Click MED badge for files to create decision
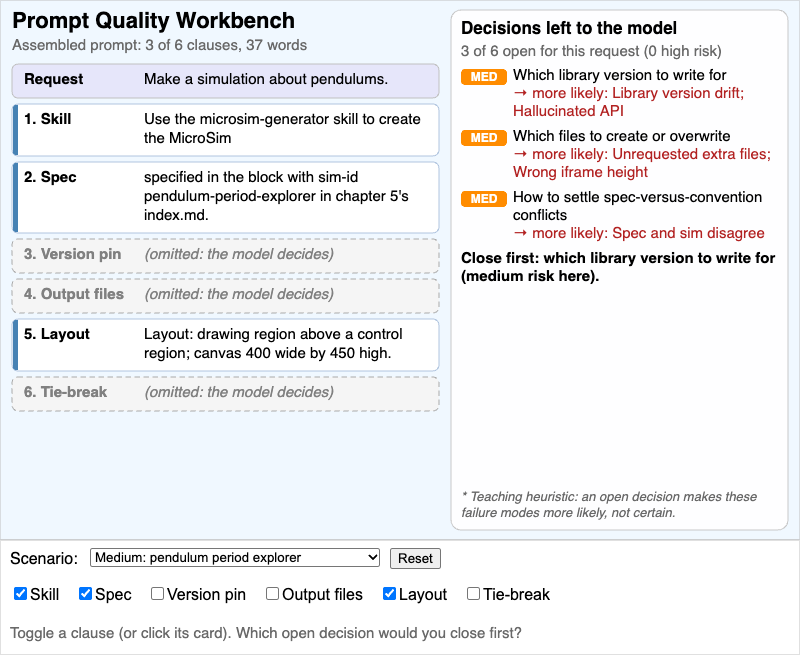This screenshot has width=800, height=657. coord(484,138)
